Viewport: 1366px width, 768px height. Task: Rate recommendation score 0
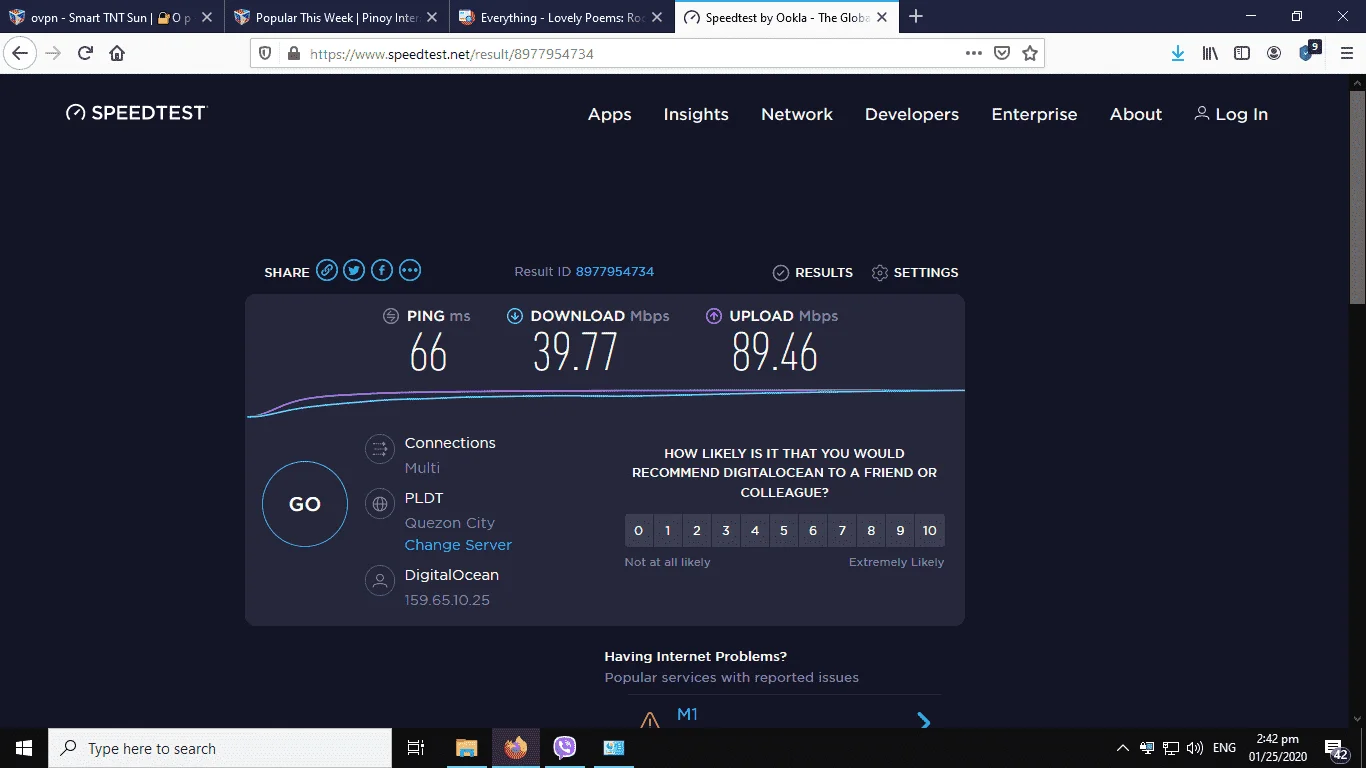pos(639,531)
